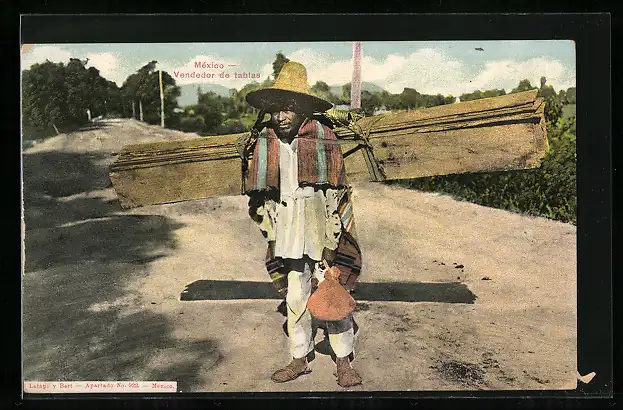Click the notch on the postcard's bottom-right edge

click(586, 377)
